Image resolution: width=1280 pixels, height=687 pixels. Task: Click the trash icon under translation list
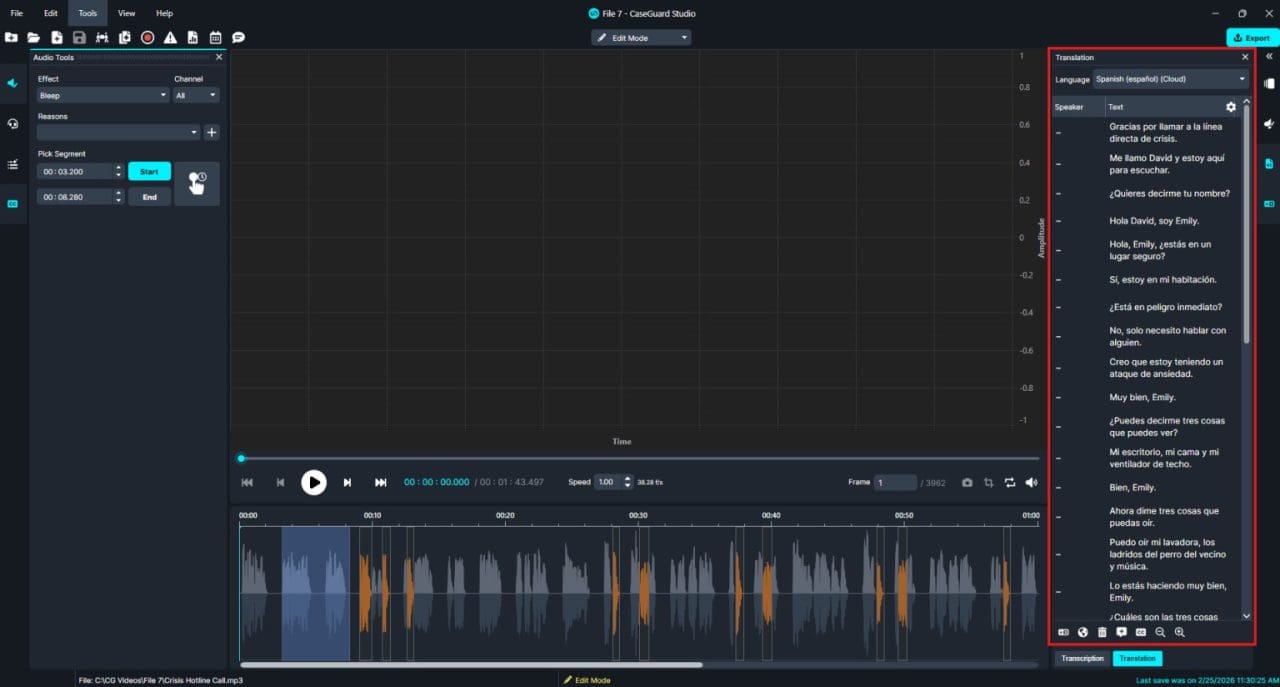[x=1102, y=632]
